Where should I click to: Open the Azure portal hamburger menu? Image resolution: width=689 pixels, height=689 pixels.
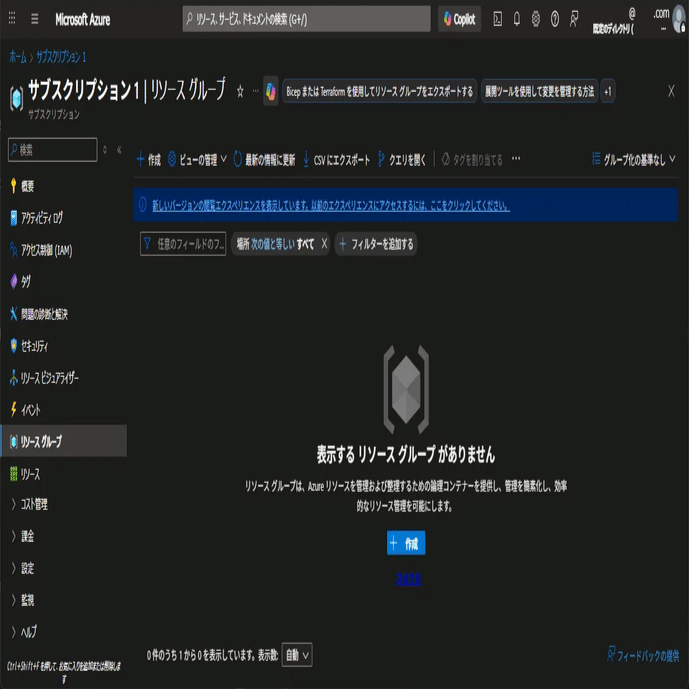35,19
